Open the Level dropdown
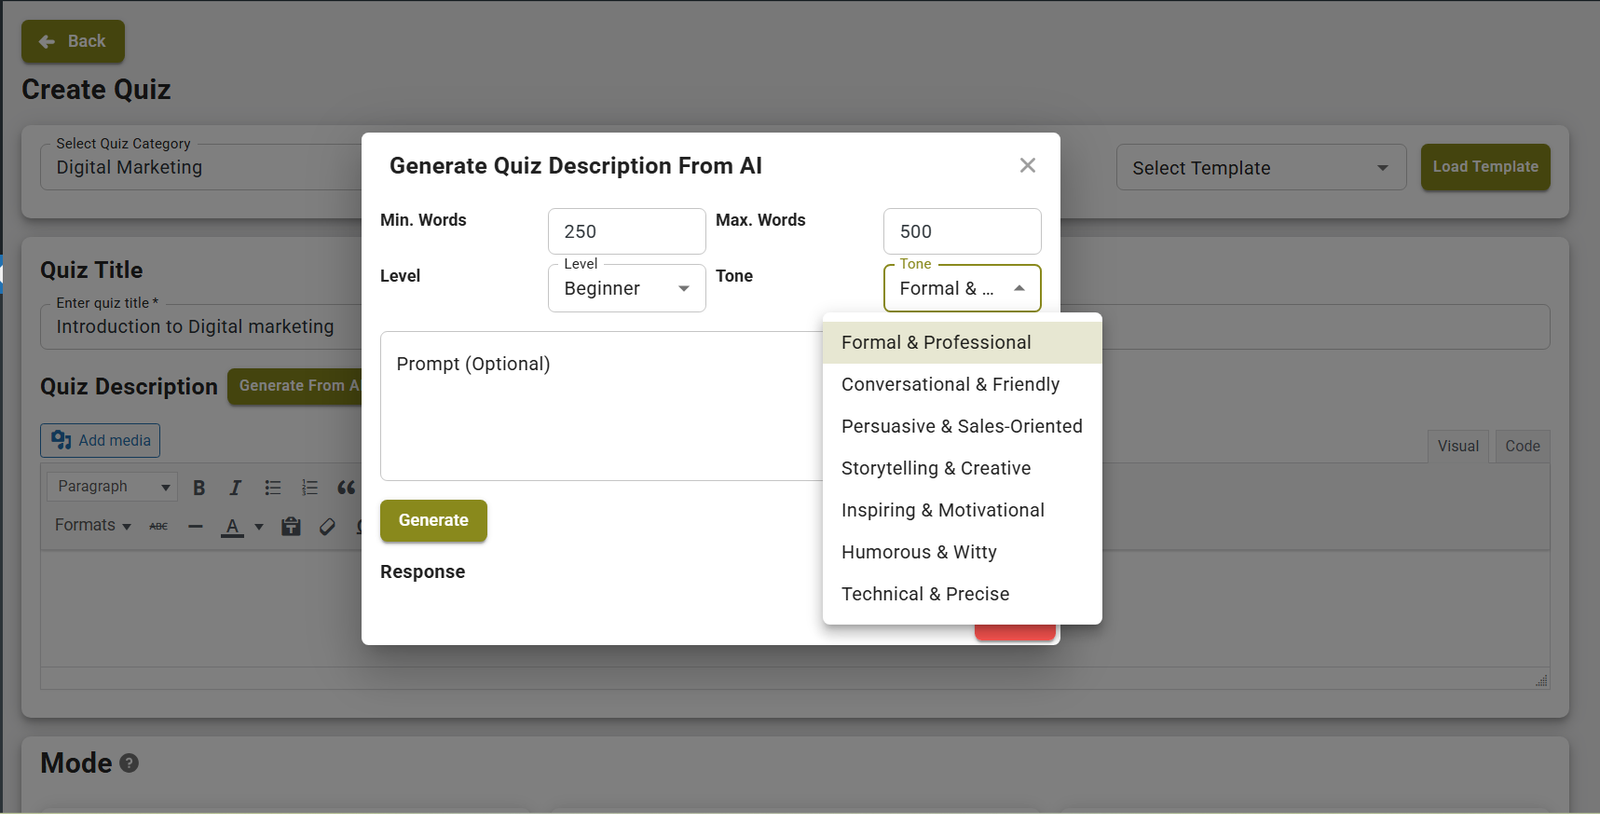1600x814 pixels. coord(627,289)
